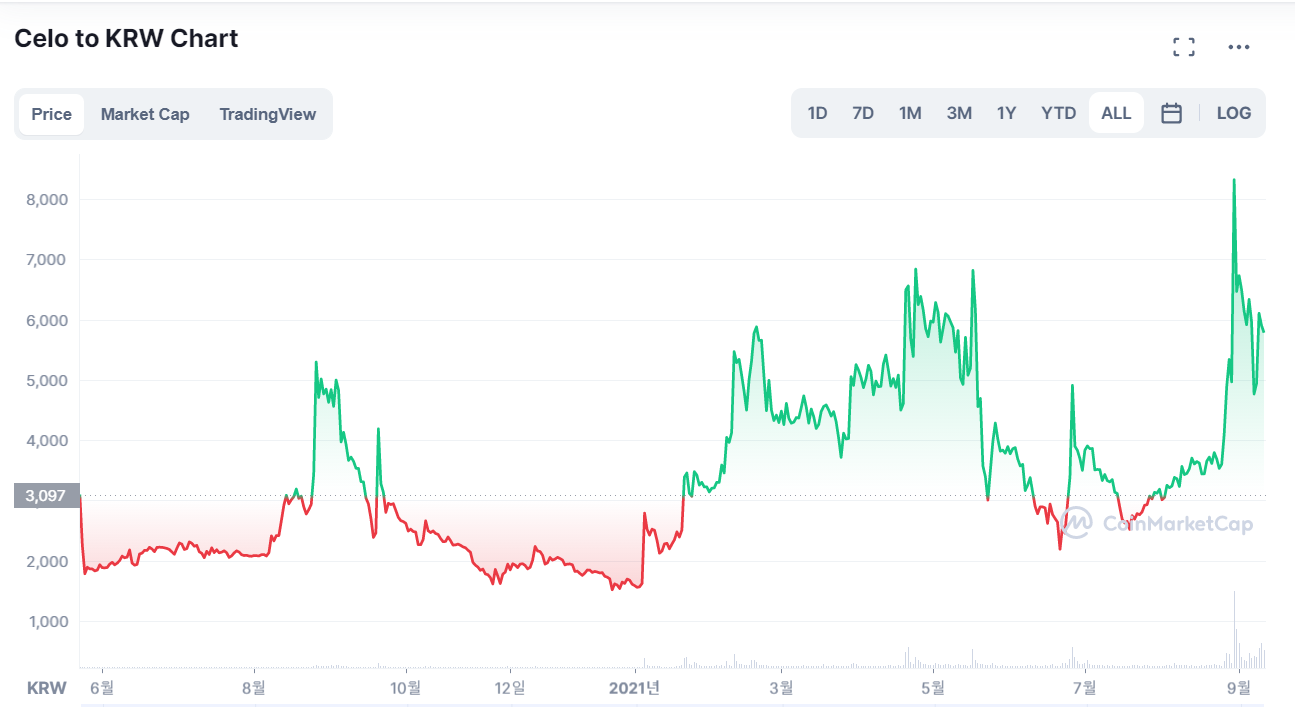The height and width of the screenshot is (707, 1295).
Task: Open the TradingView tab
Action: pos(267,114)
